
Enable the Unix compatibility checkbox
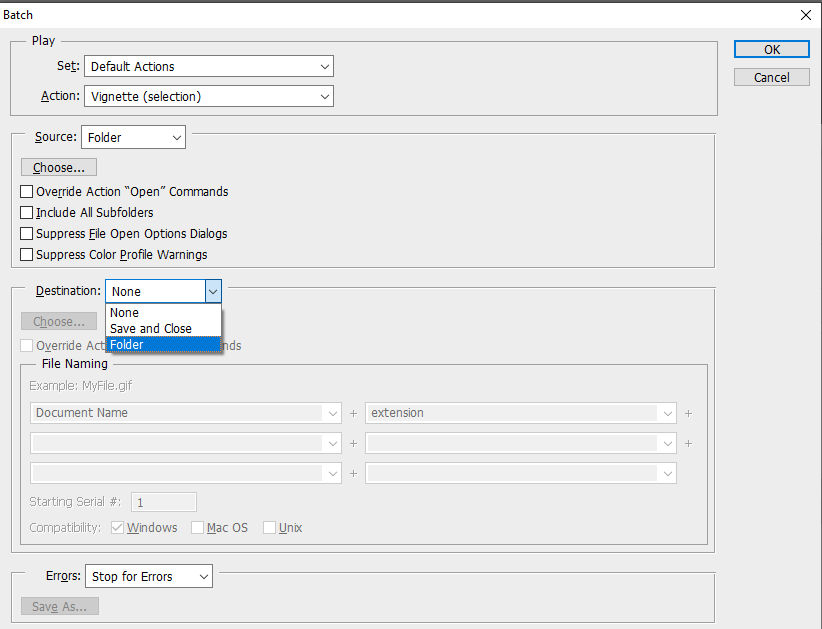(269, 528)
